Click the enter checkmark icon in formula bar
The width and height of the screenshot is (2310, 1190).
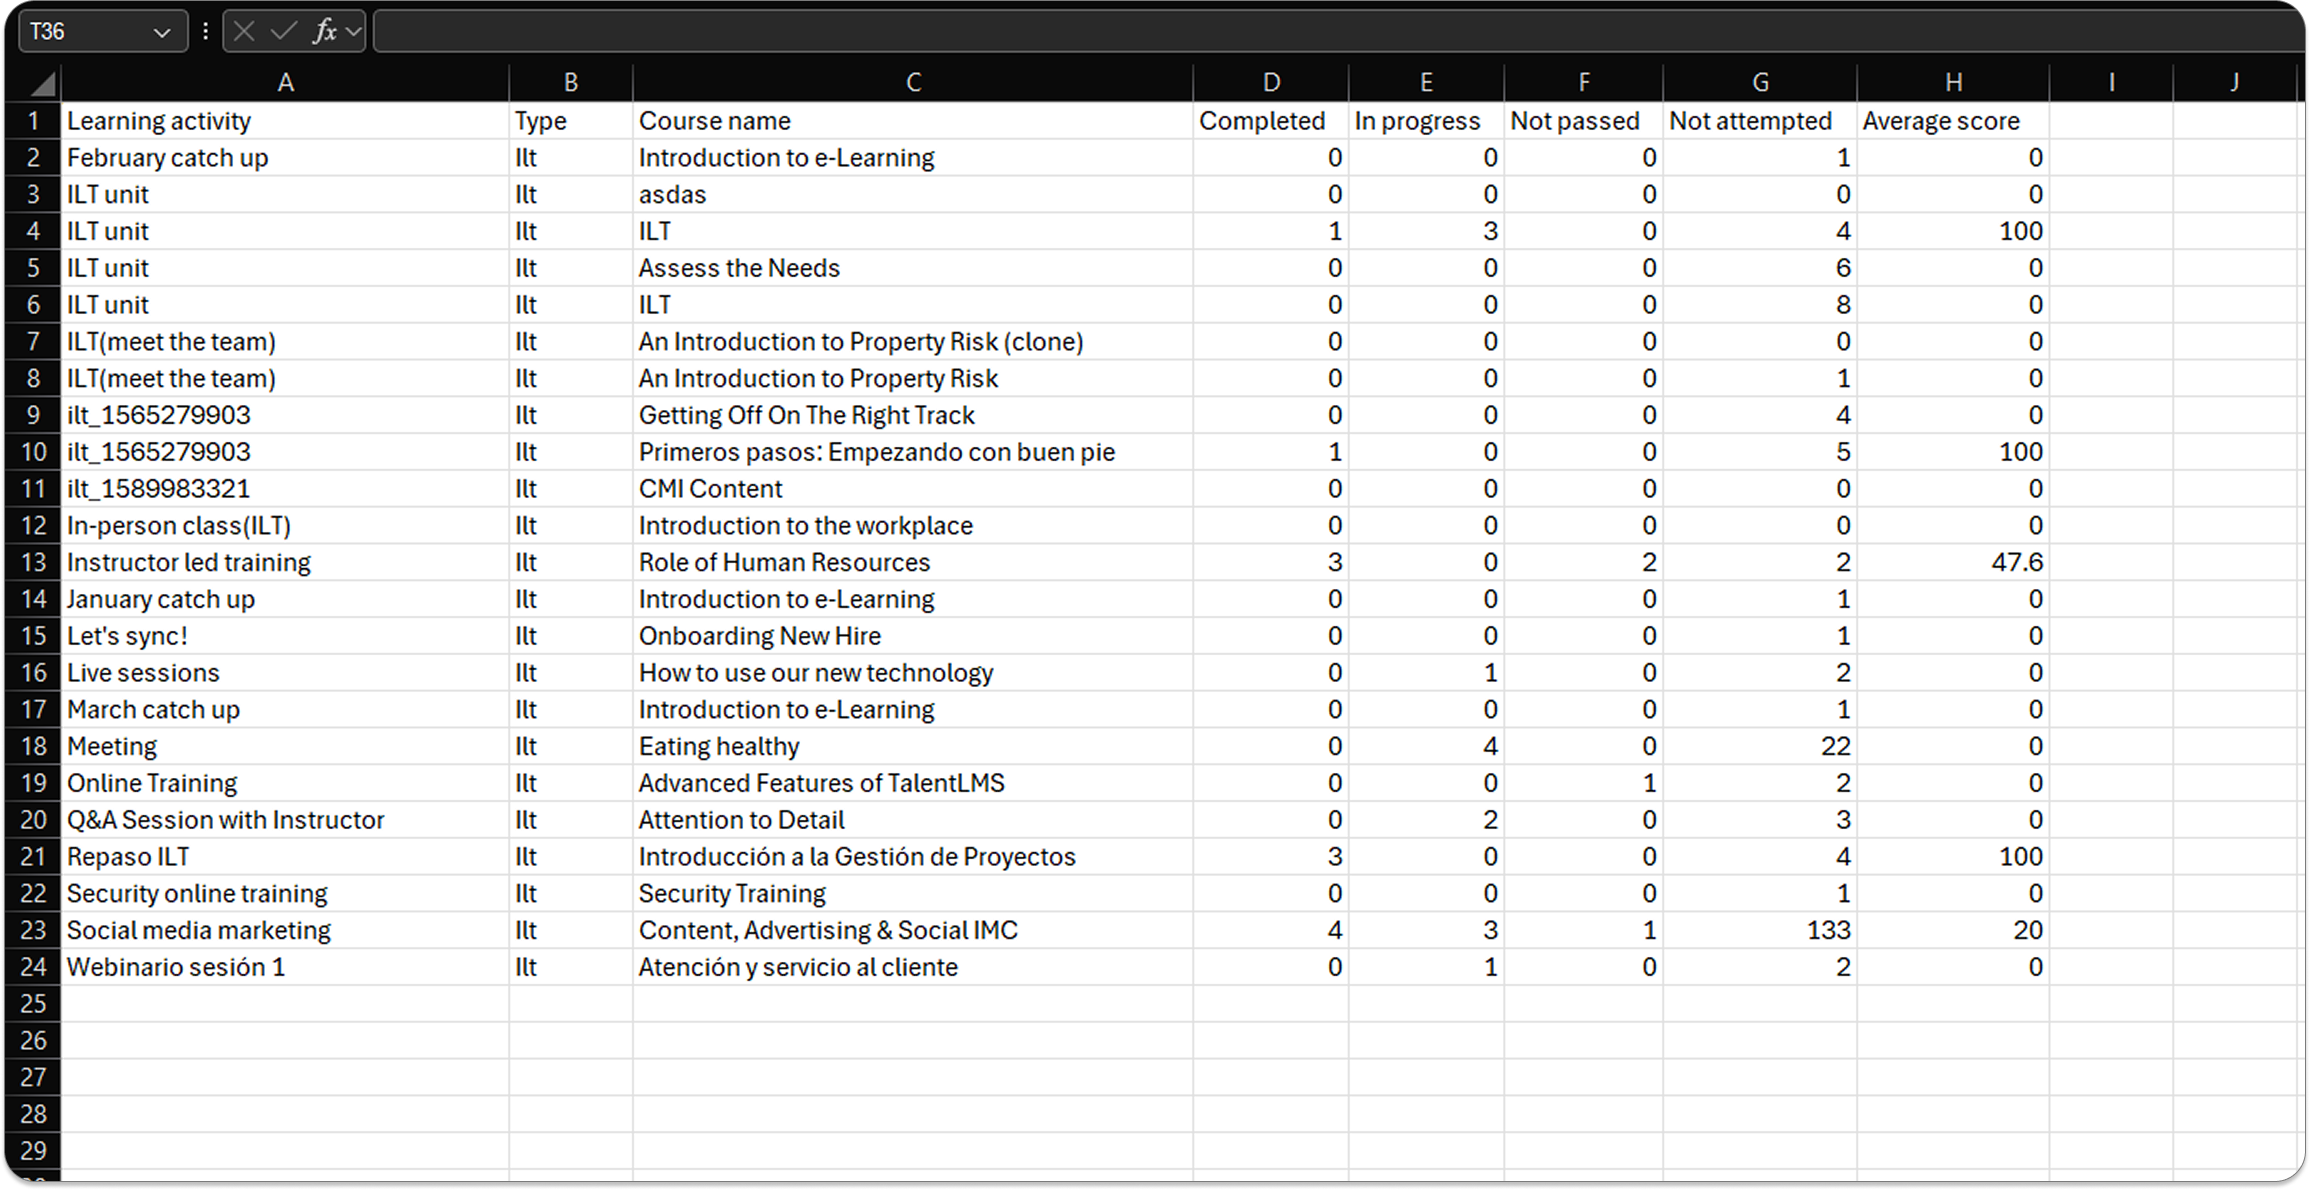[x=284, y=32]
